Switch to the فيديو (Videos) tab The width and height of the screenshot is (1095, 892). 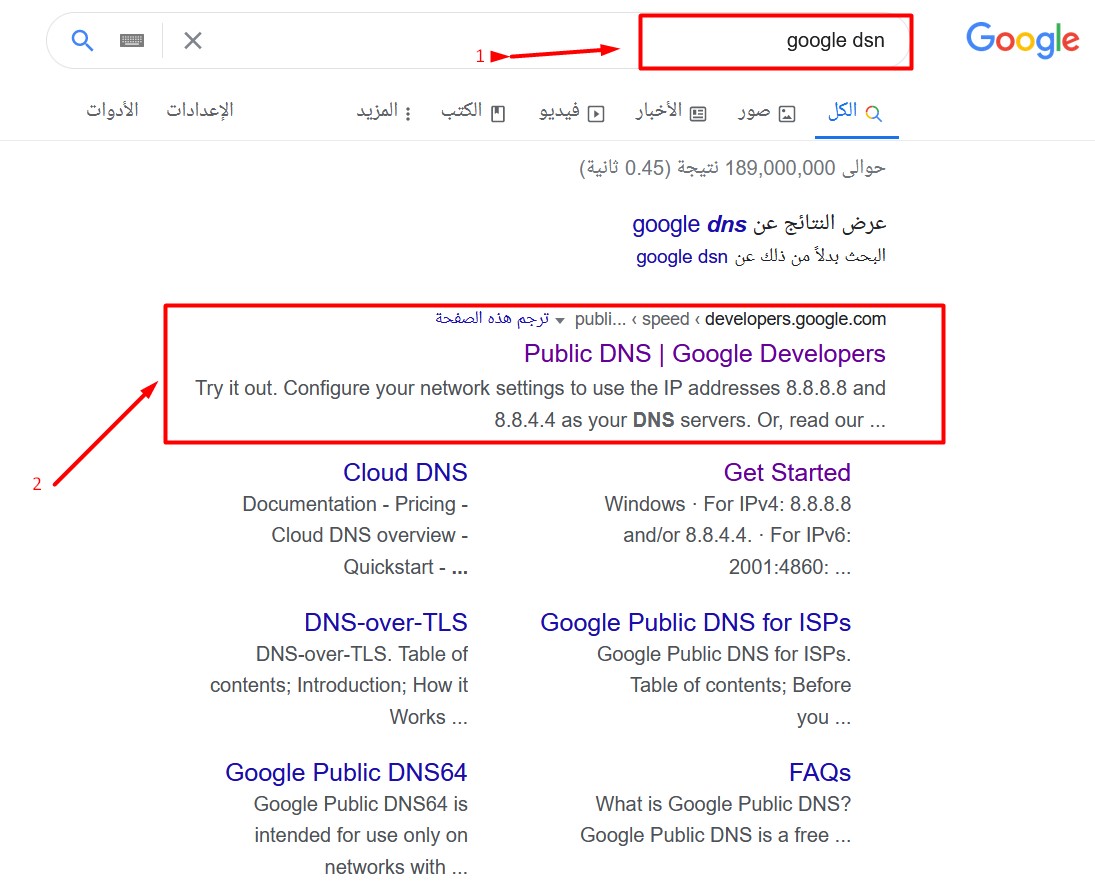coord(571,112)
